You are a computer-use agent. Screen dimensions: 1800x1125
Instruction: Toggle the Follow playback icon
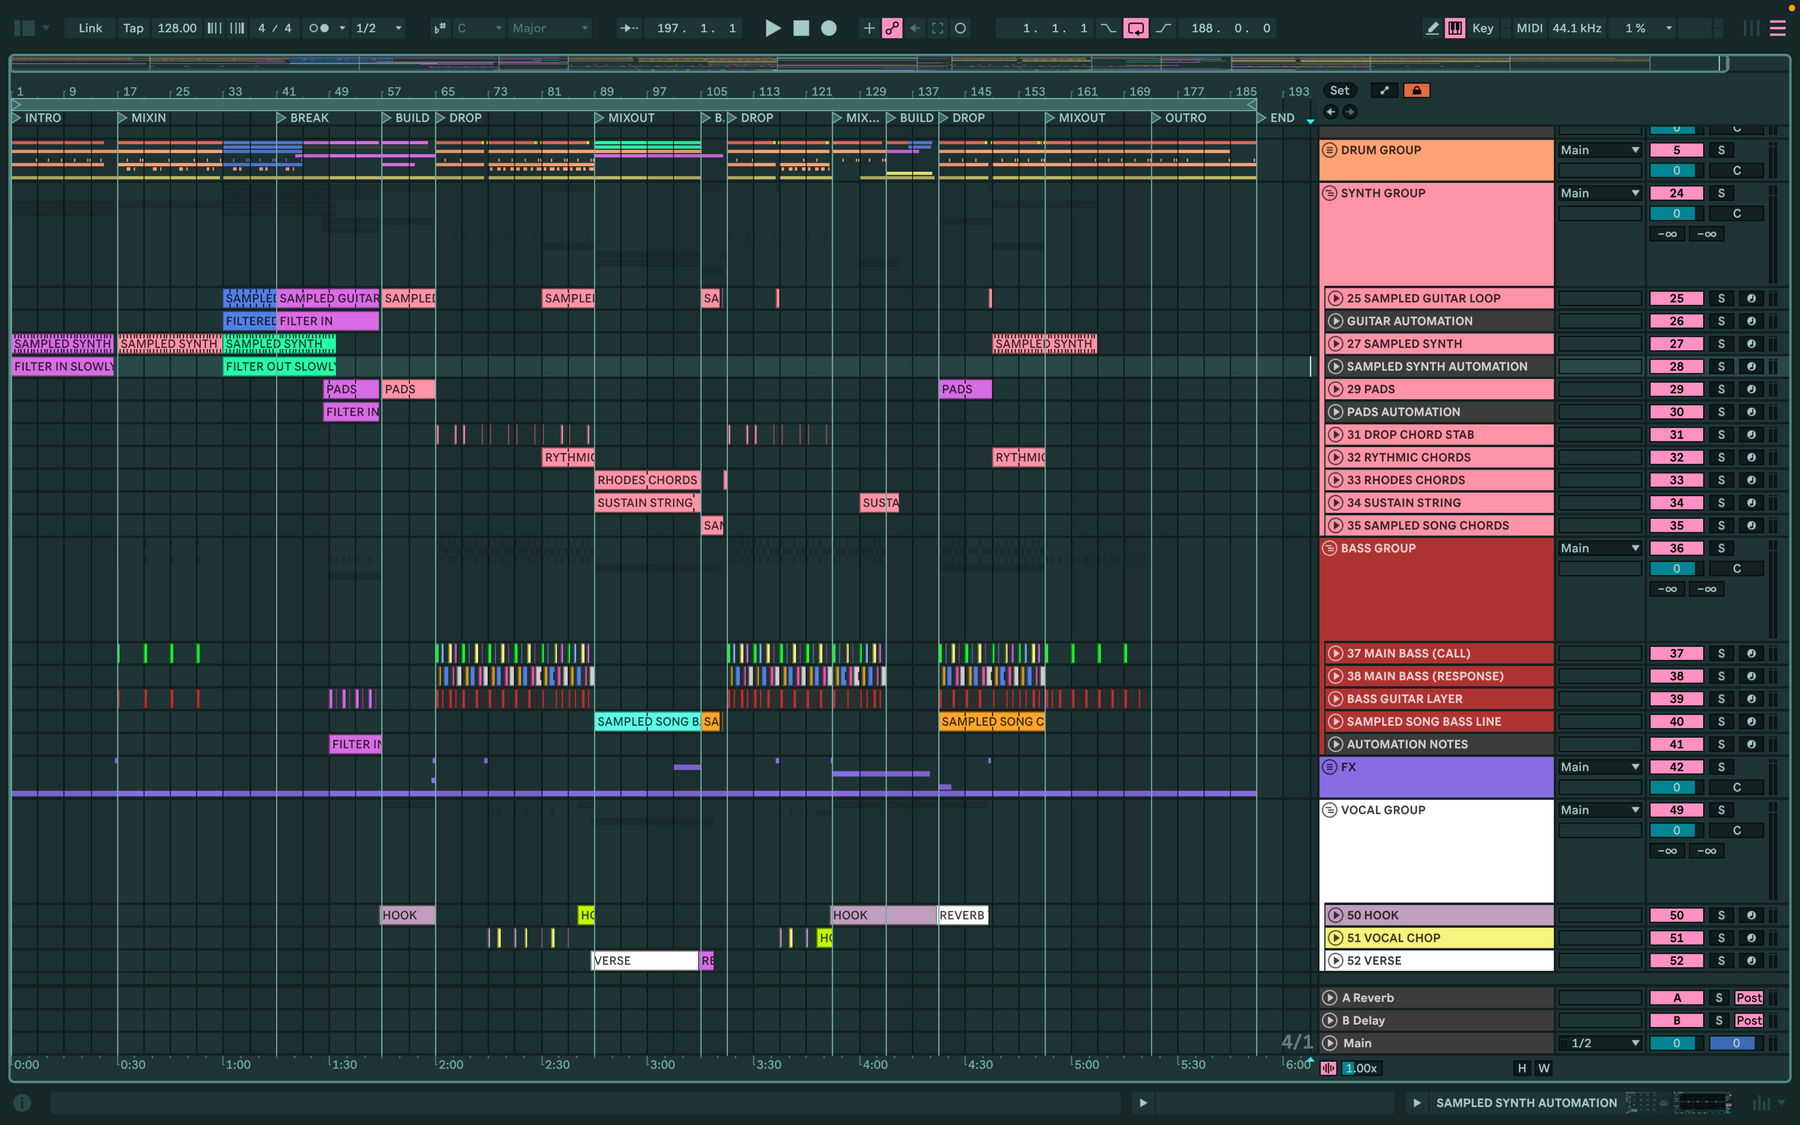pos(628,28)
